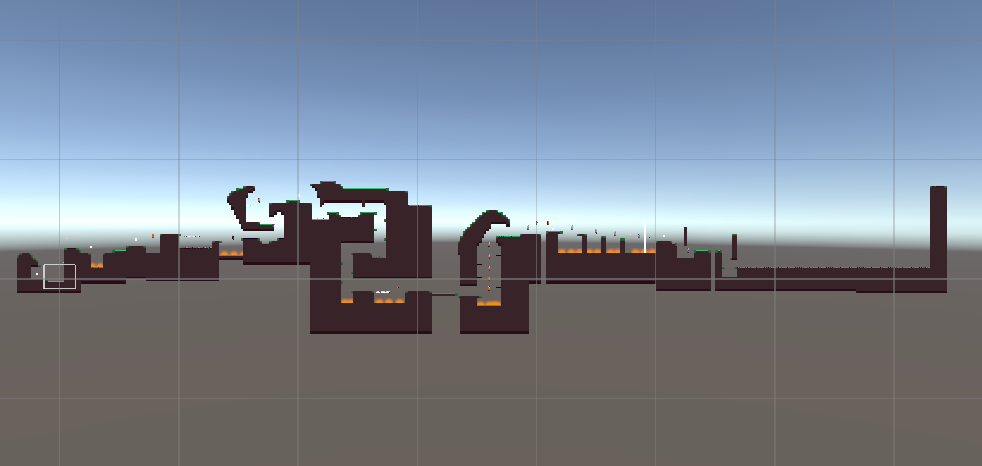Viewport: 982px width, 466px height.
Task: Select the thin platform between central structure and arch
Action: coord(445,294)
